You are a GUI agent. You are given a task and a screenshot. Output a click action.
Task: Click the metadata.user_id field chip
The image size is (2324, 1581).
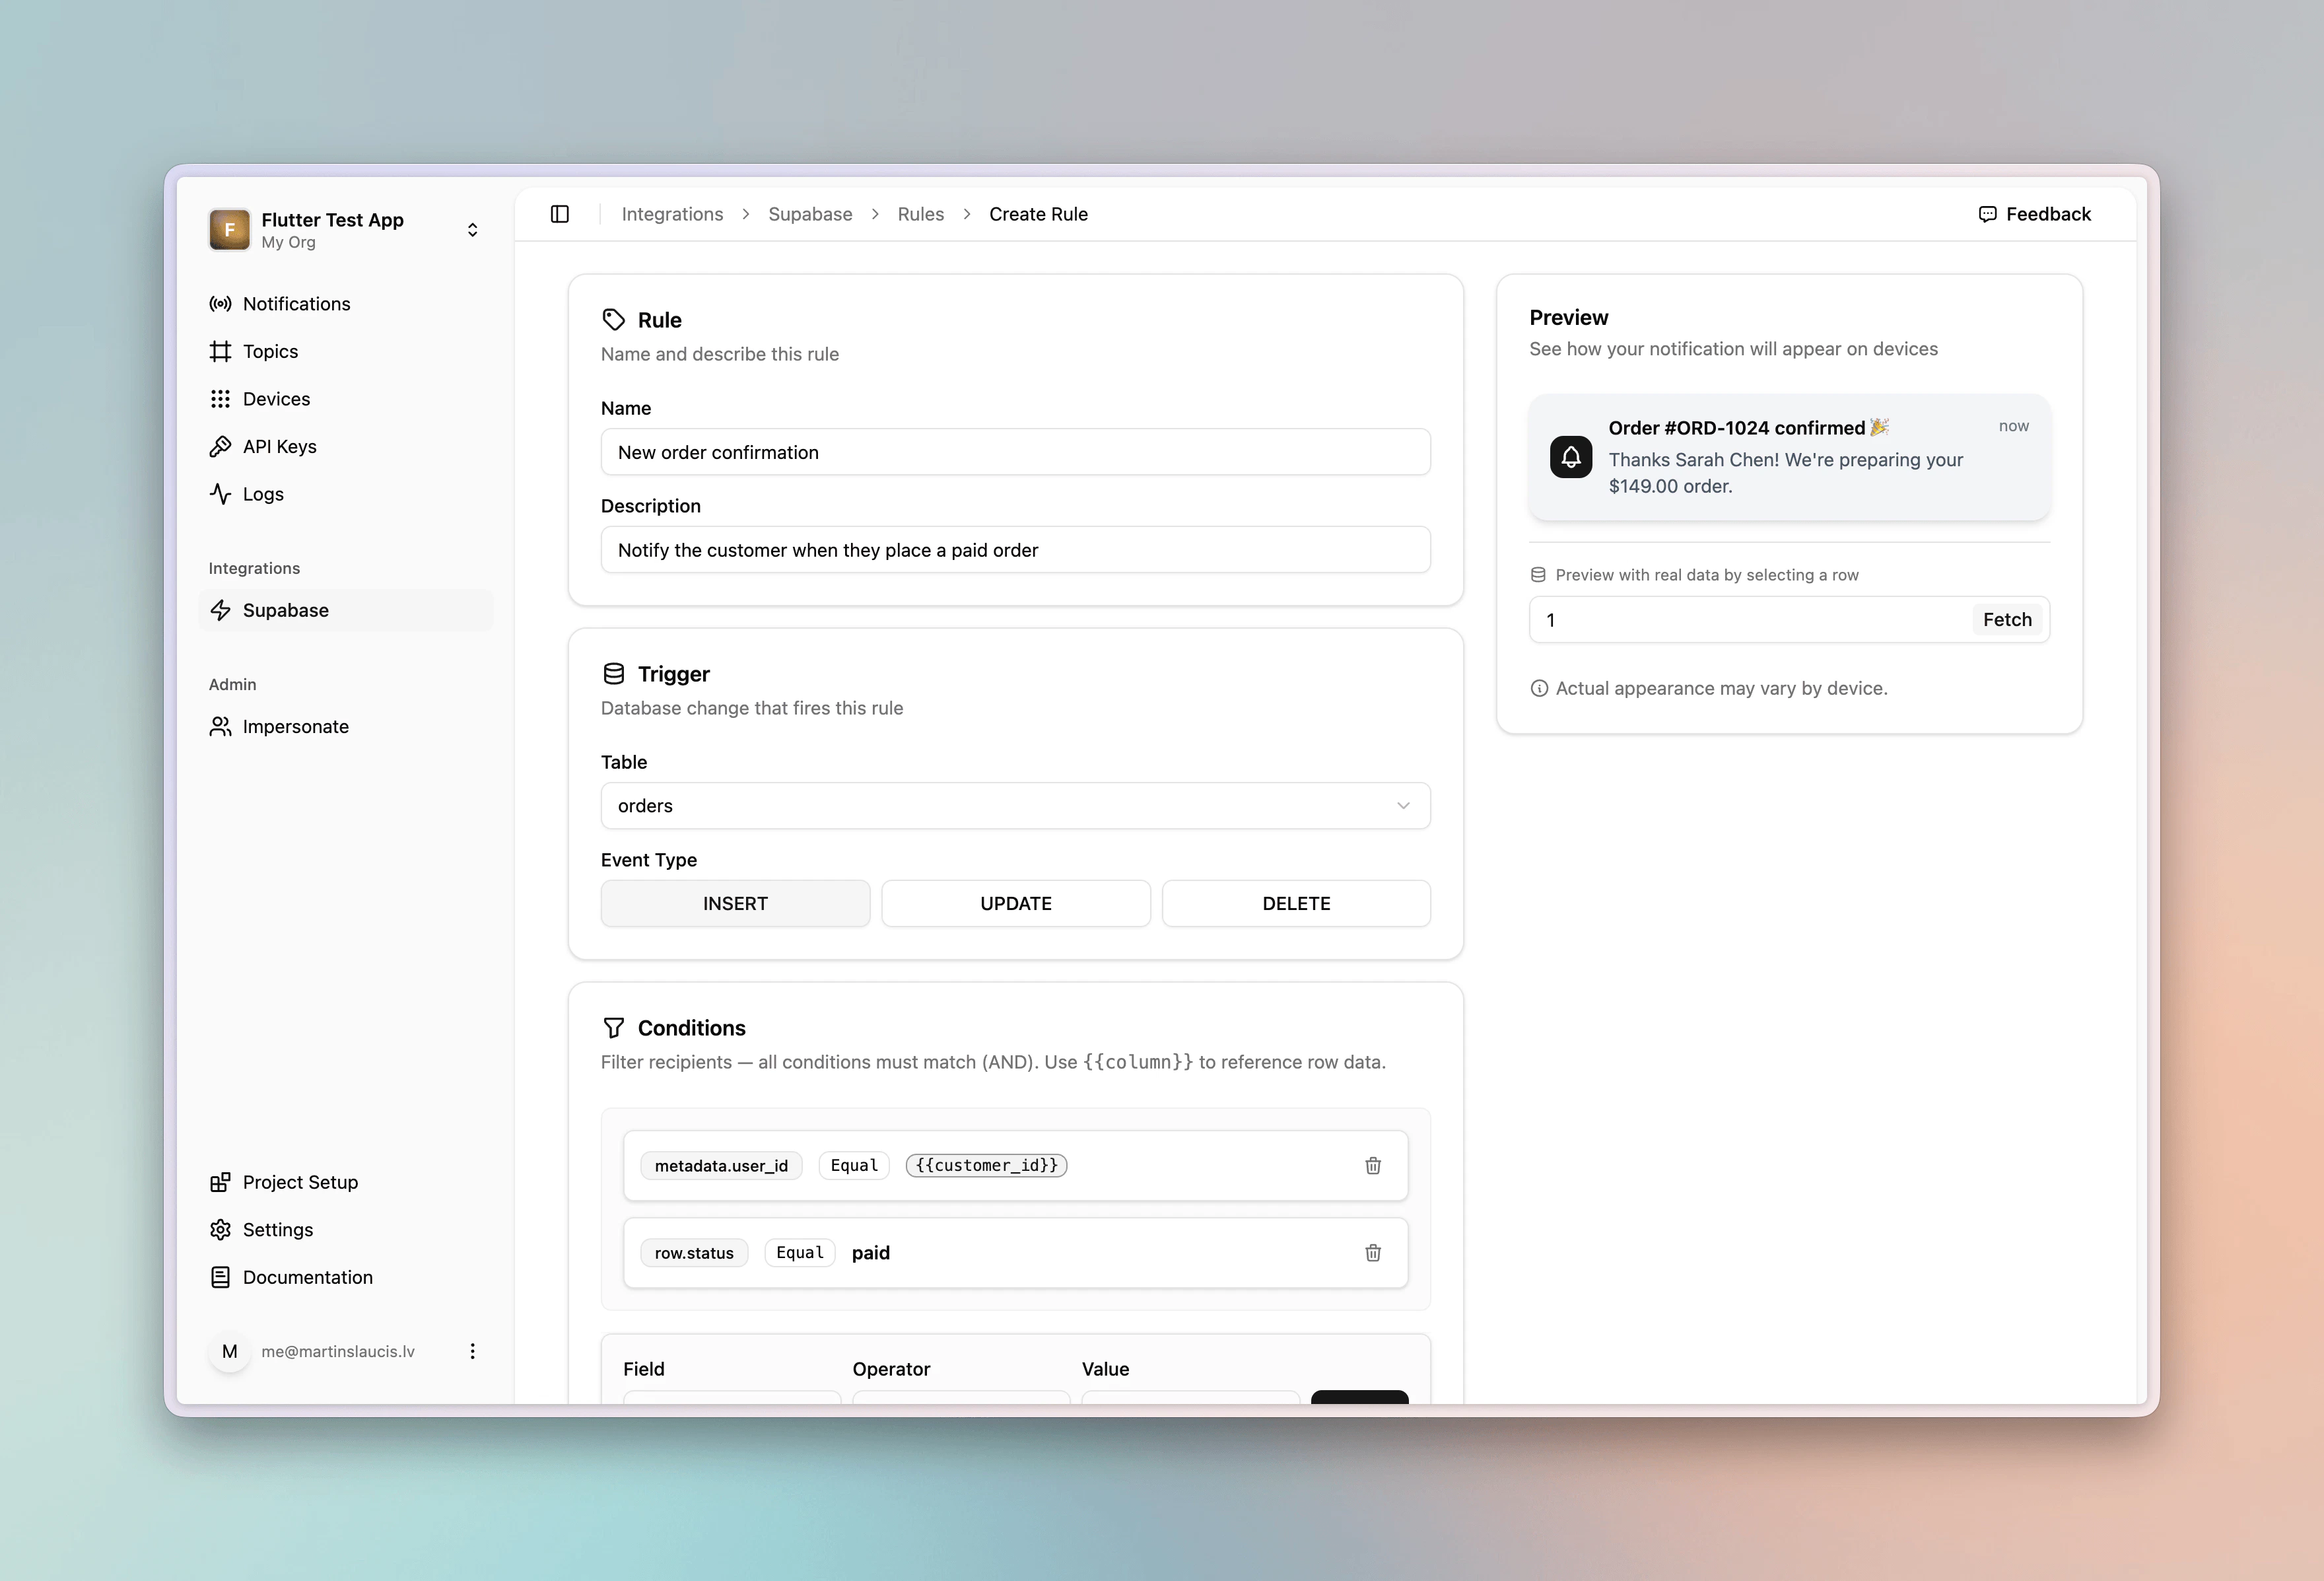[721, 1166]
